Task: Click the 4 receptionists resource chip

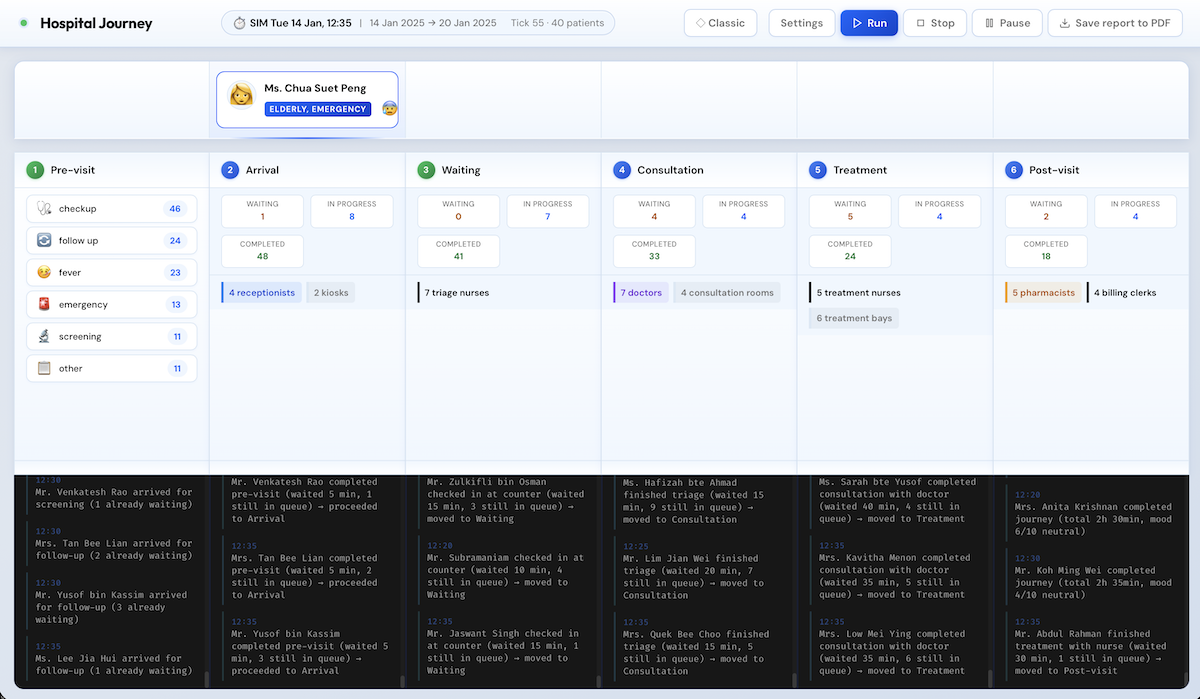Action: tap(261, 293)
